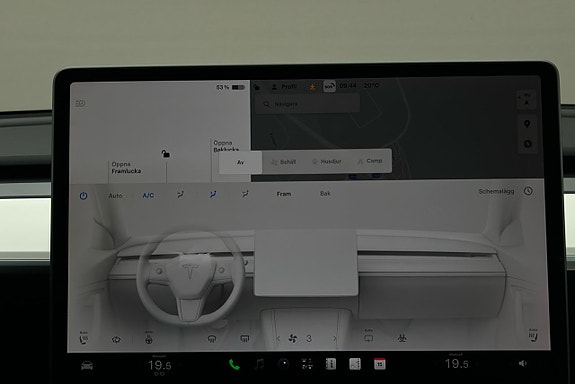This screenshot has width=575, height=384.
Task: Tap the orange airbag status icon
Action: 312,87
